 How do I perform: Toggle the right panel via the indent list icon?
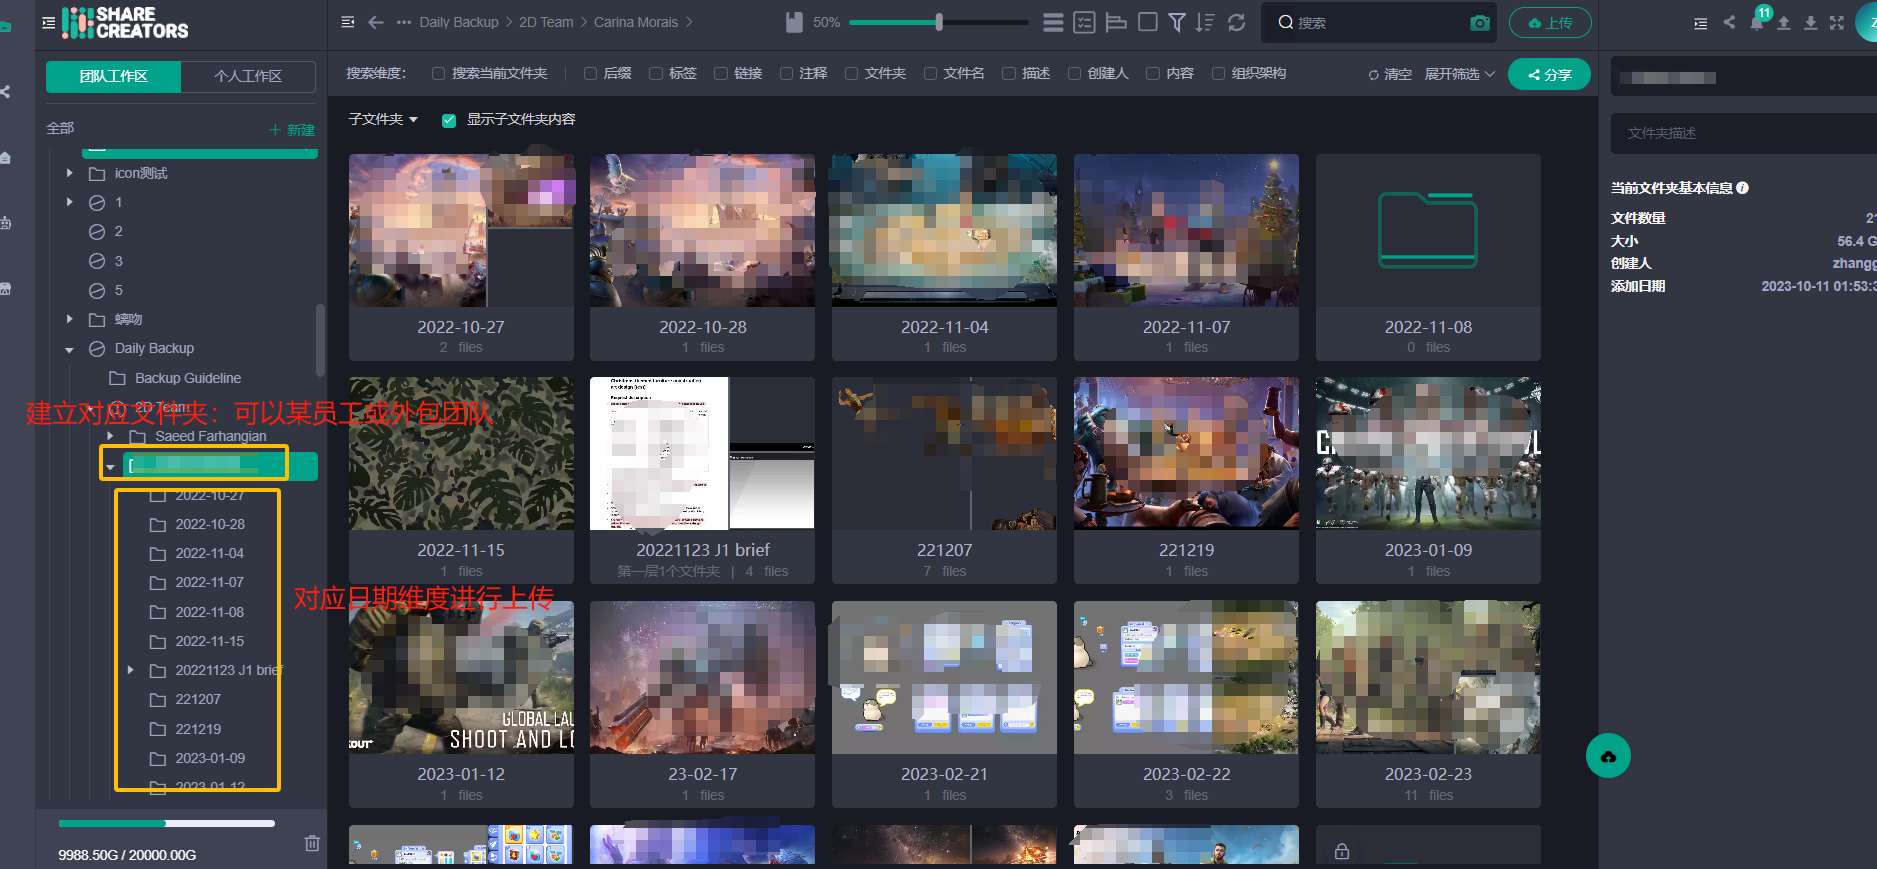click(1700, 23)
